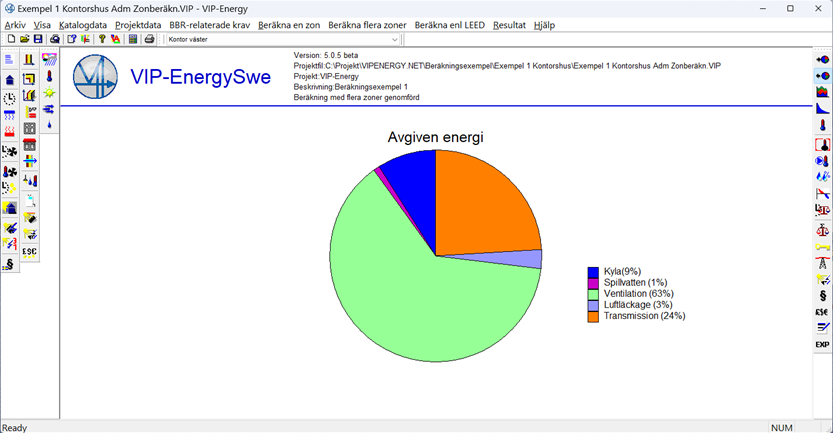Open the Katalogdata menu
The width and height of the screenshot is (833, 433).
[x=83, y=24]
